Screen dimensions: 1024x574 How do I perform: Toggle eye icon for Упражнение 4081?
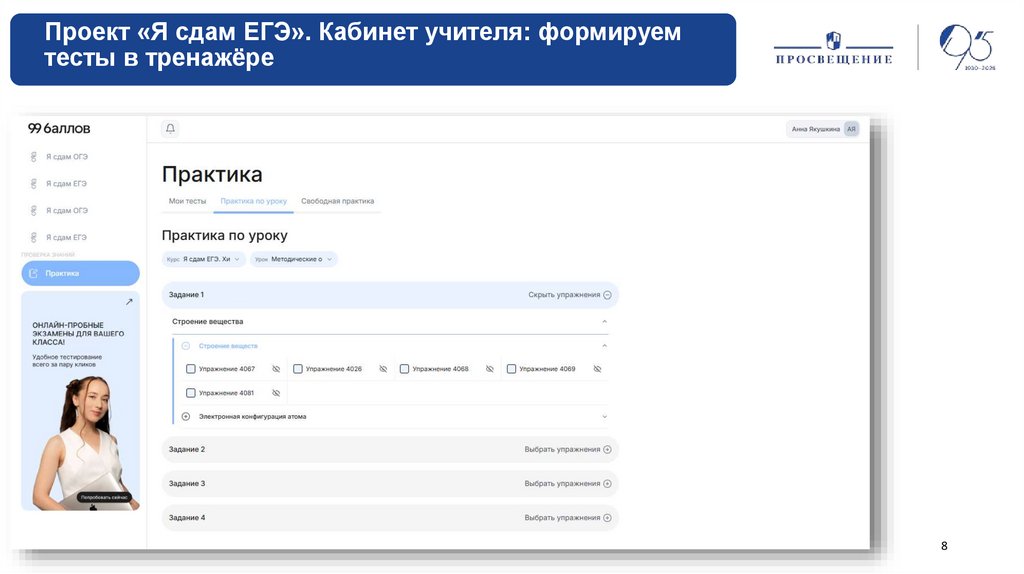pyautogui.click(x=276, y=393)
